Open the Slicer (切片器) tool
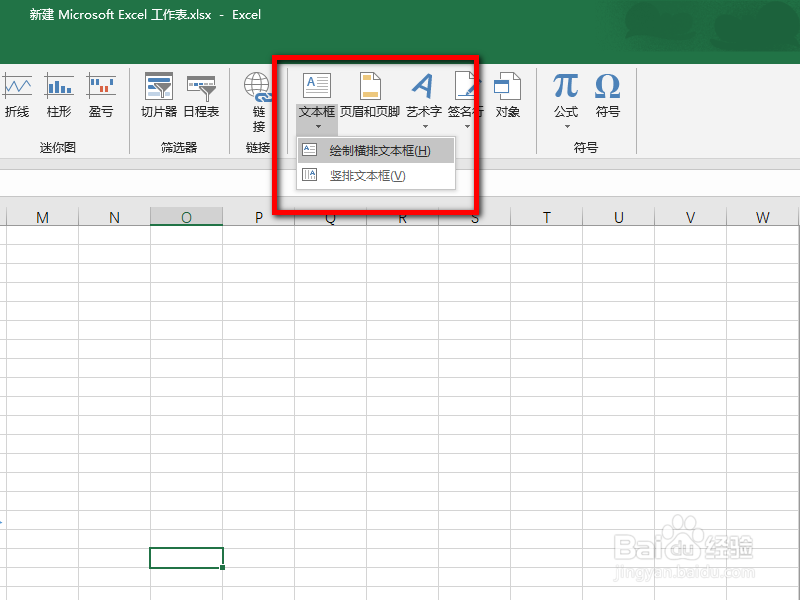The image size is (800, 600). [159, 95]
